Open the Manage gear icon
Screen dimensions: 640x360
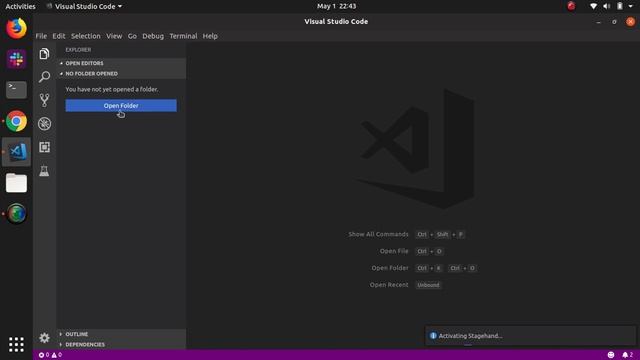(44, 338)
